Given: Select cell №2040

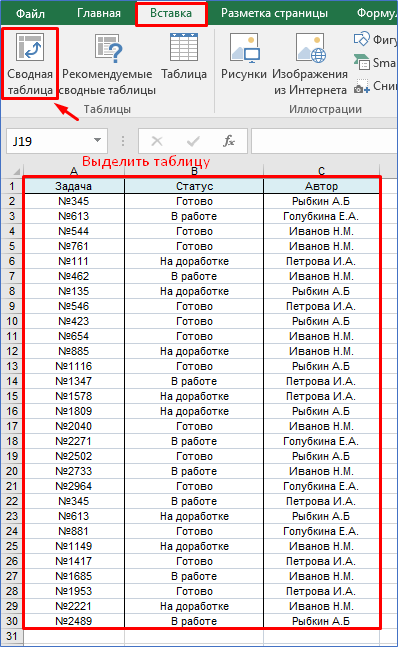Looking at the screenshot, I should click(x=74, y=426).
